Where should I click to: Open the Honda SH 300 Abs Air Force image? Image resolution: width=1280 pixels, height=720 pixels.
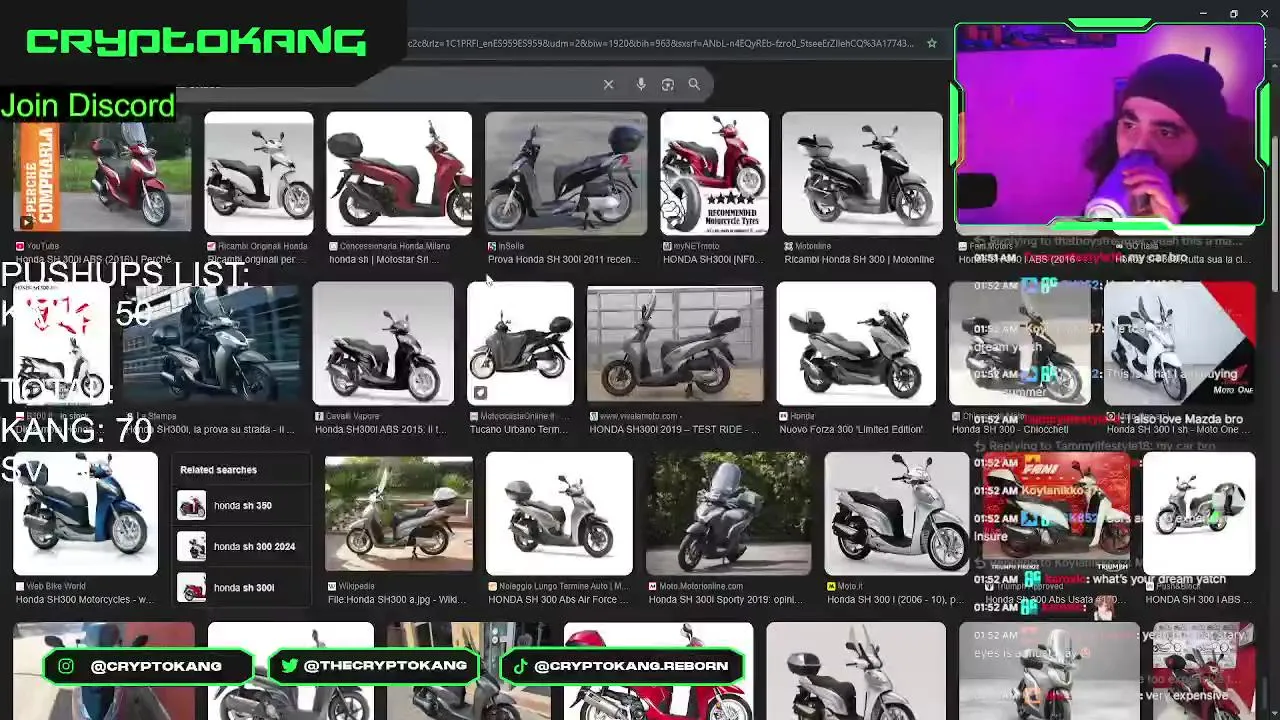pyautogui.click(x=559, y=514)
